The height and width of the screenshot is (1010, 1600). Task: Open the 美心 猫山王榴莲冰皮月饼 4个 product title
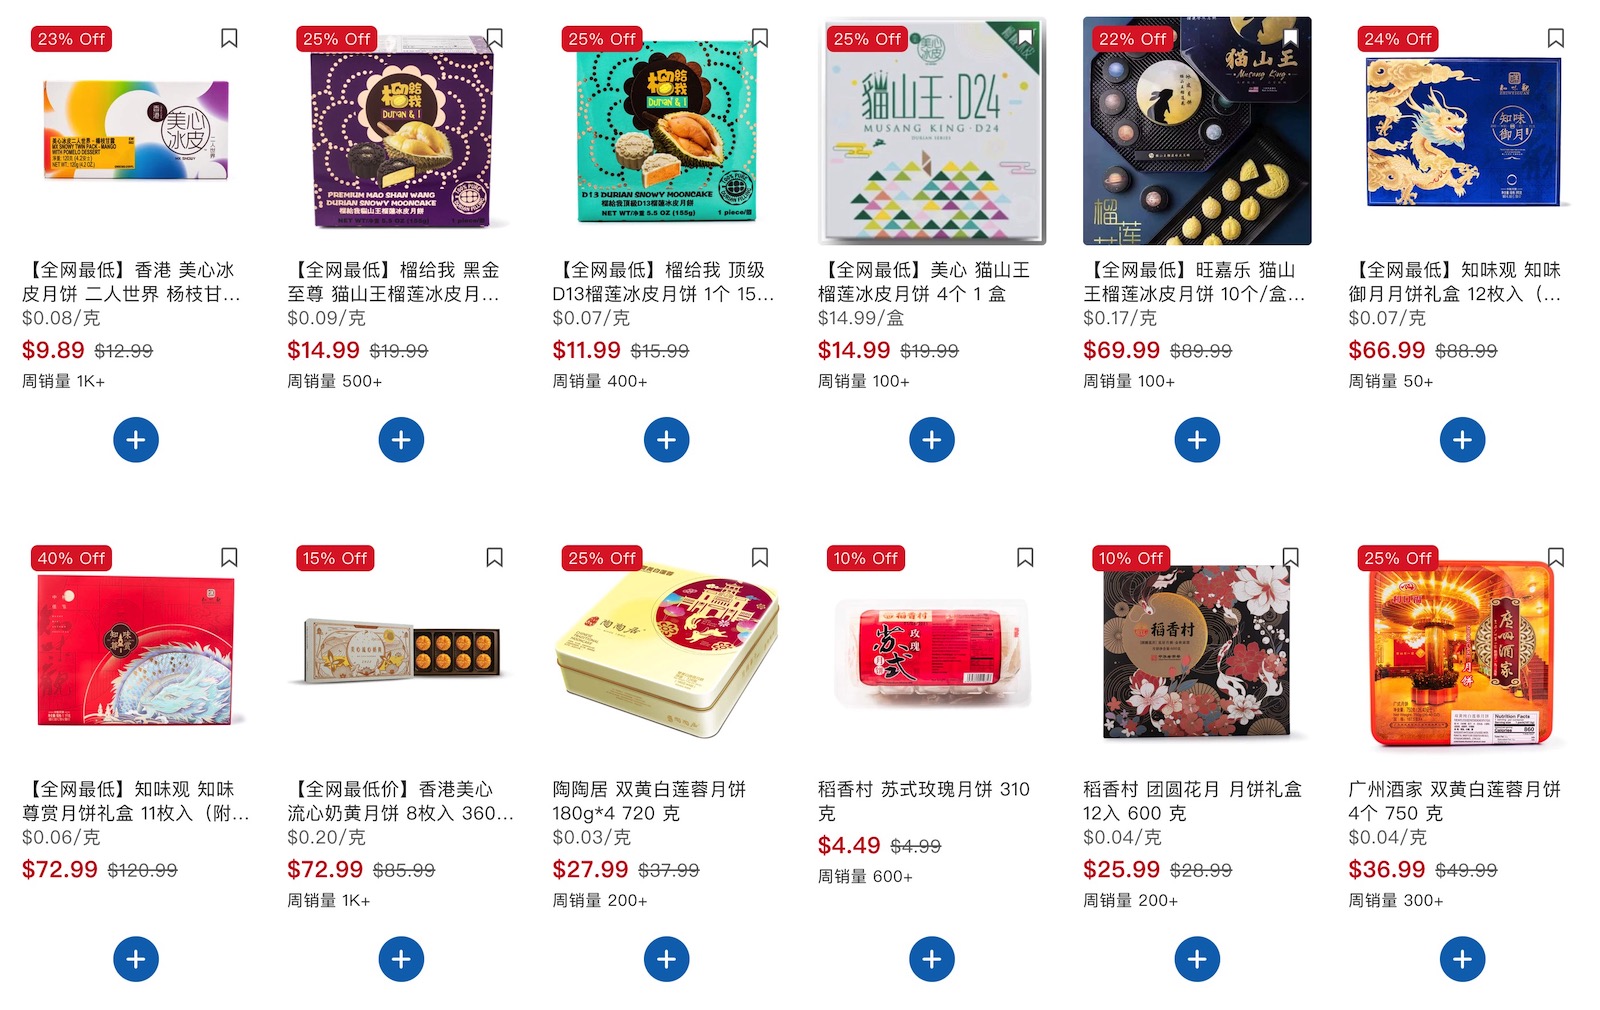[x=923, y=282]
